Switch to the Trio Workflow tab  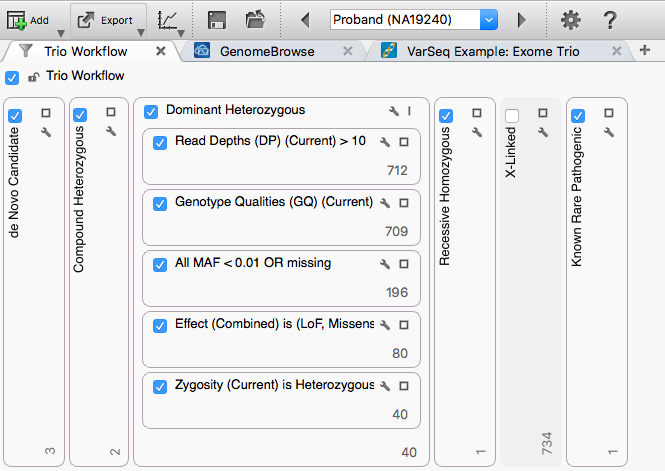point(86,51)
